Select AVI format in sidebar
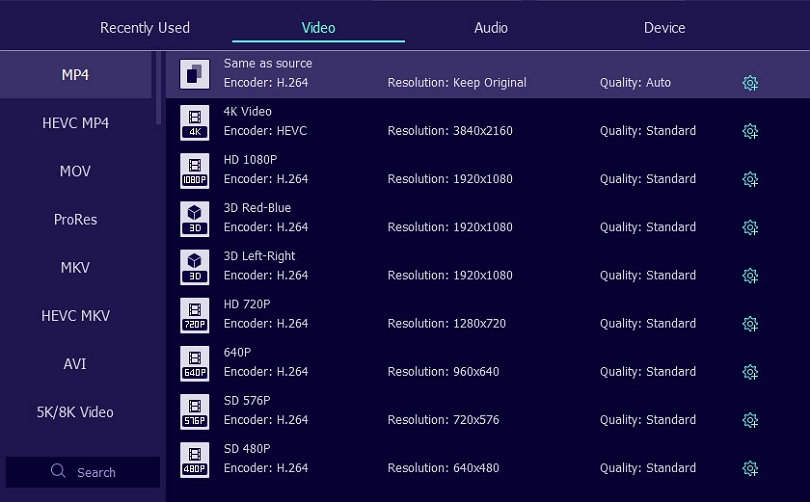The height and width of the screenshot is (502, 810). point(75,364)
